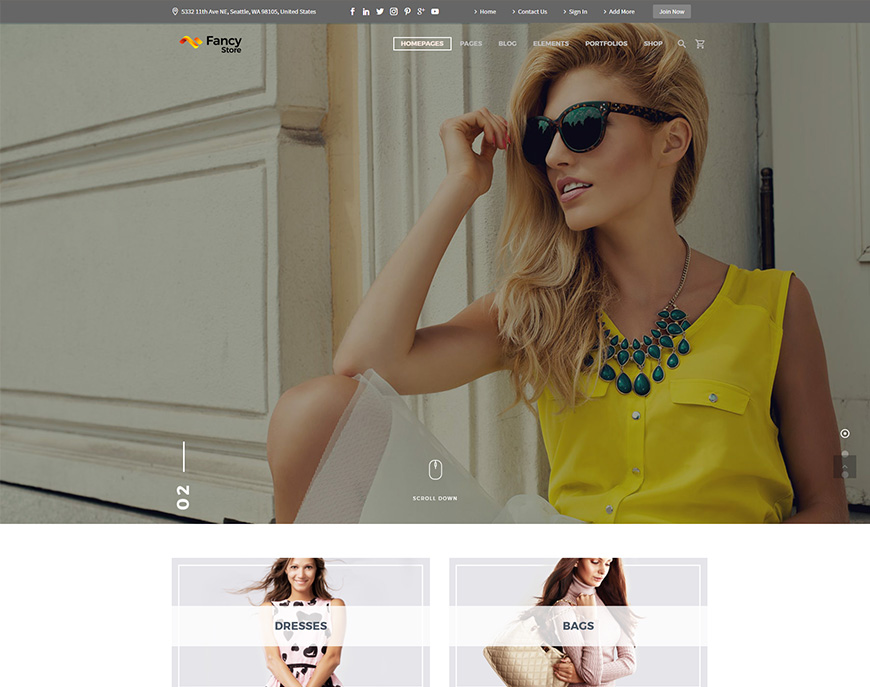Open the search magnifier in the navbar
Screen dimensions: 870x687
point(681,44)
